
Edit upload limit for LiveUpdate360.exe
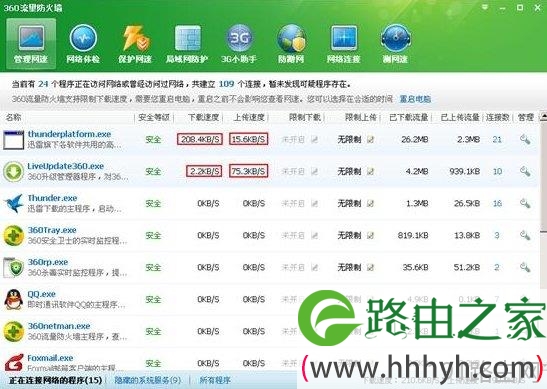pyautogui.click(x=370, y=171)
